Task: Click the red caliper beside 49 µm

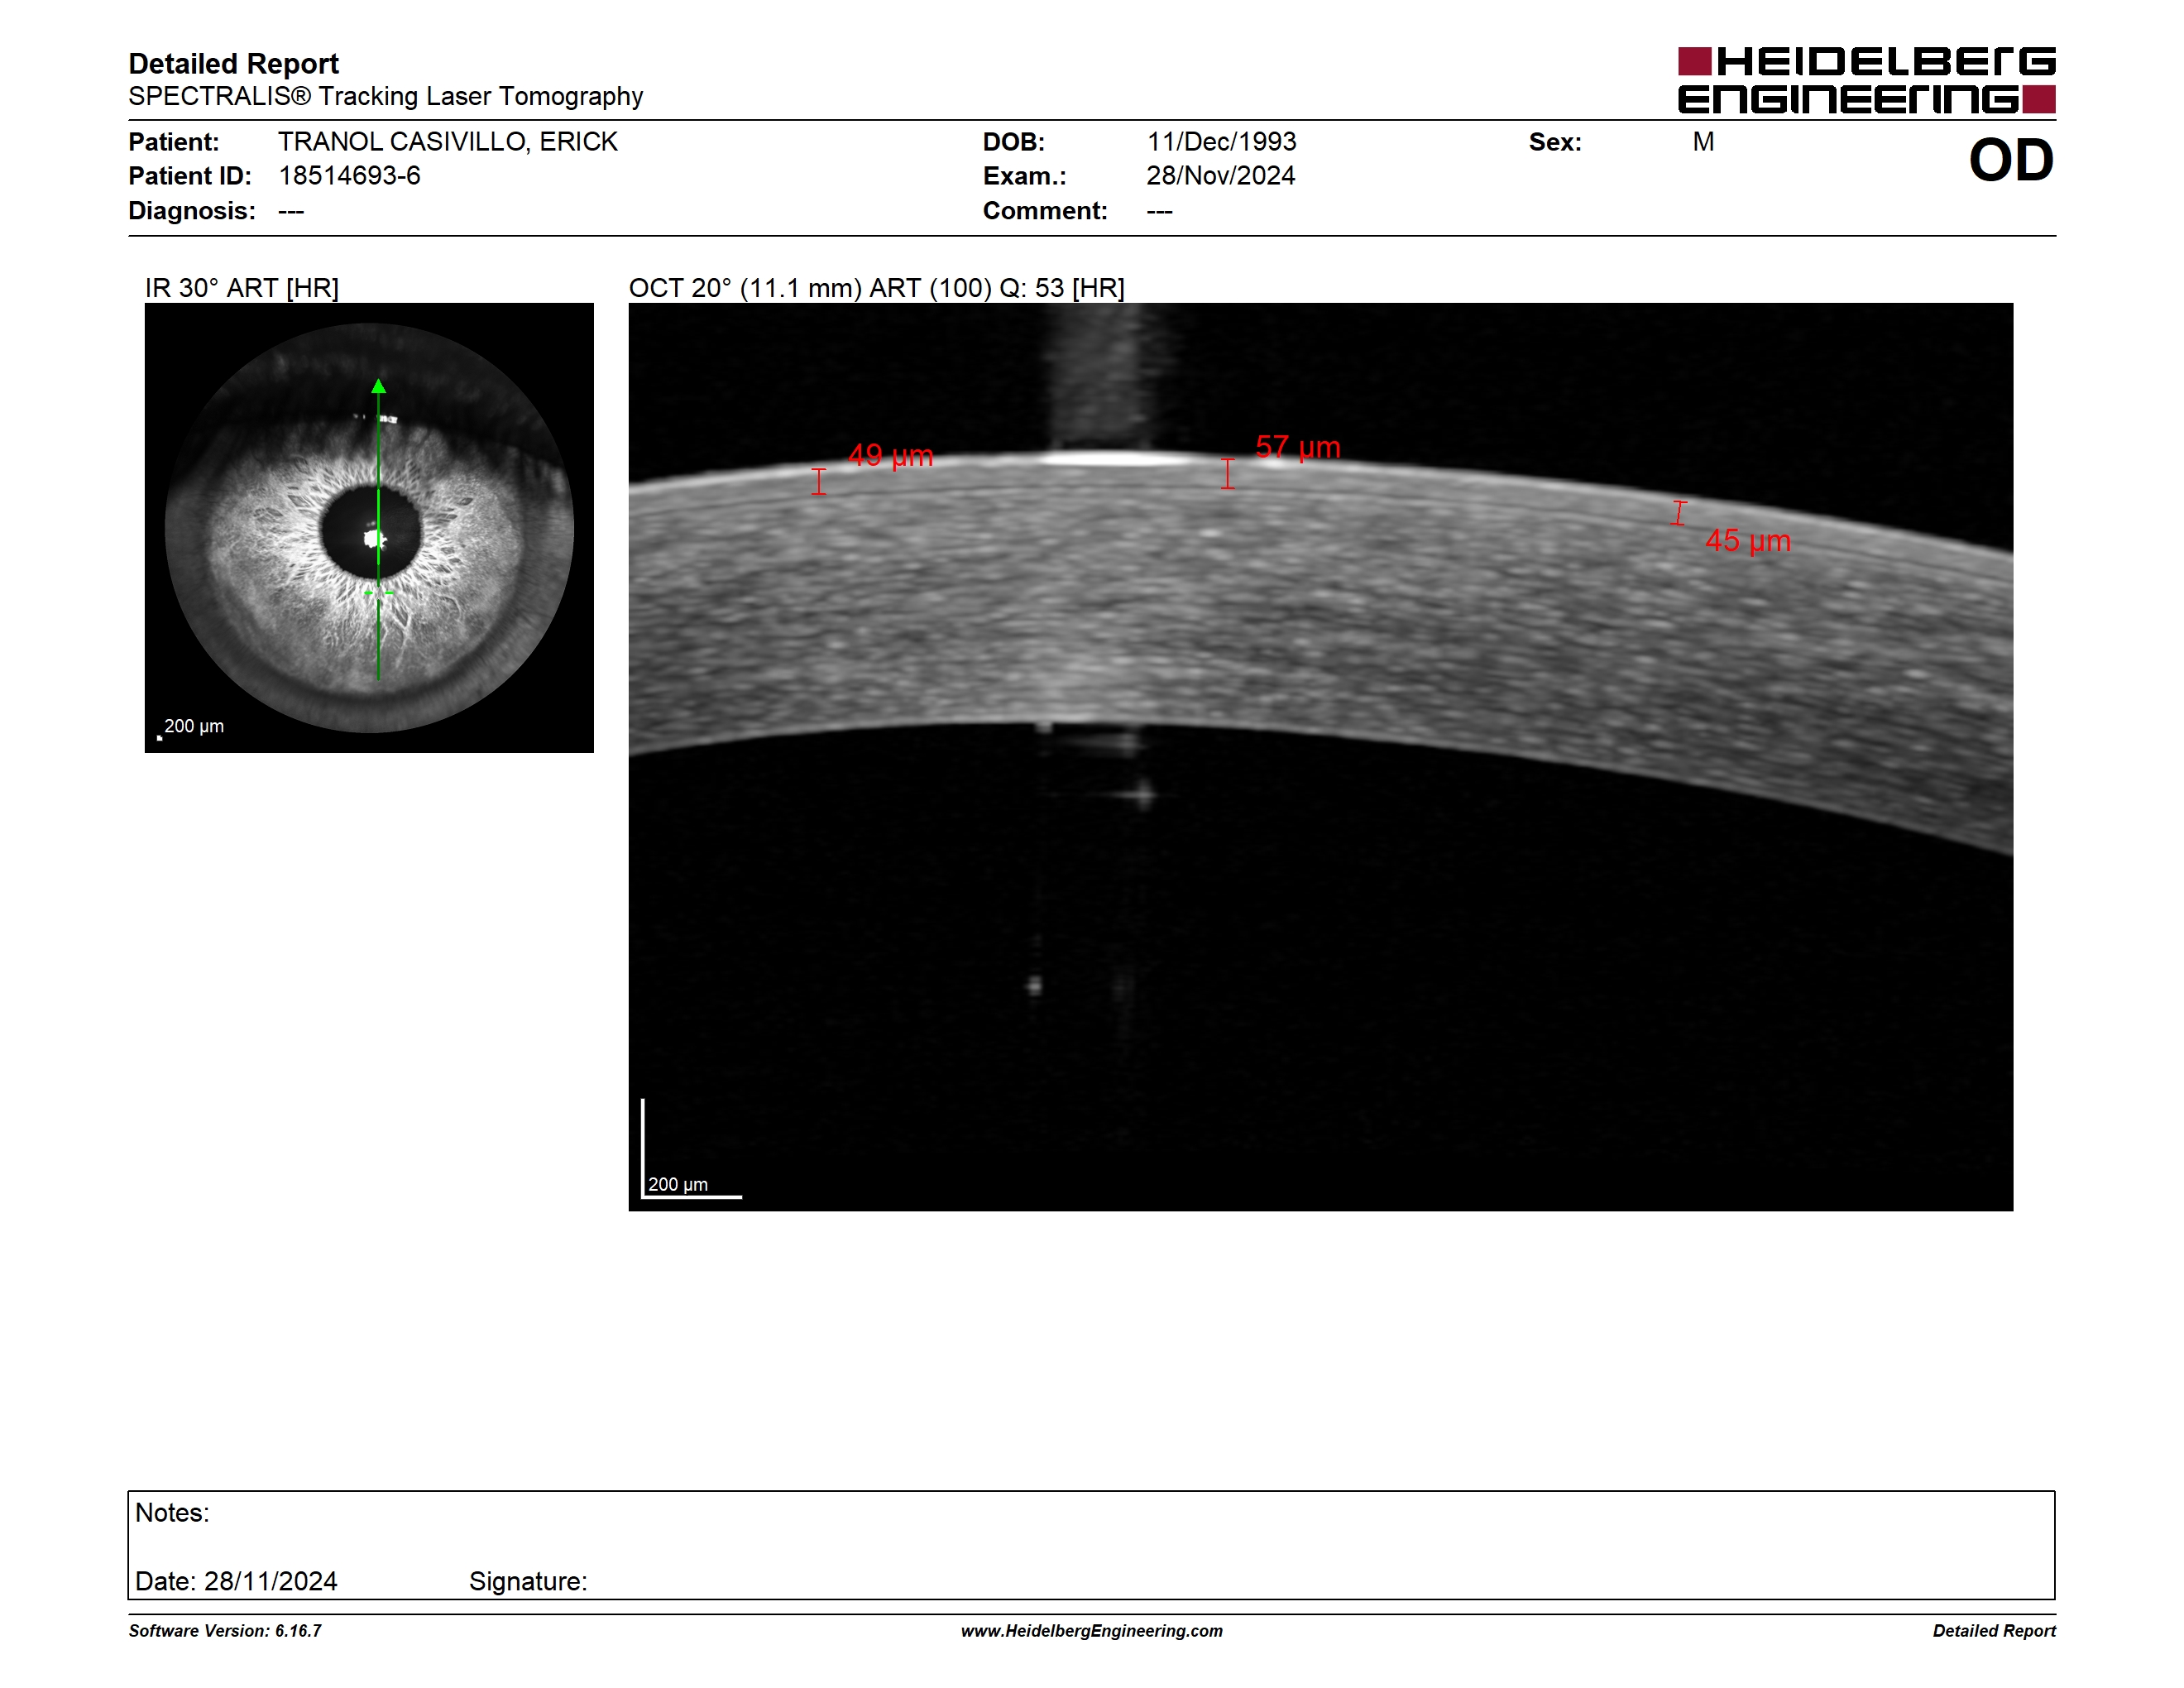Action: pyautogui.click(x=819, y=482)
